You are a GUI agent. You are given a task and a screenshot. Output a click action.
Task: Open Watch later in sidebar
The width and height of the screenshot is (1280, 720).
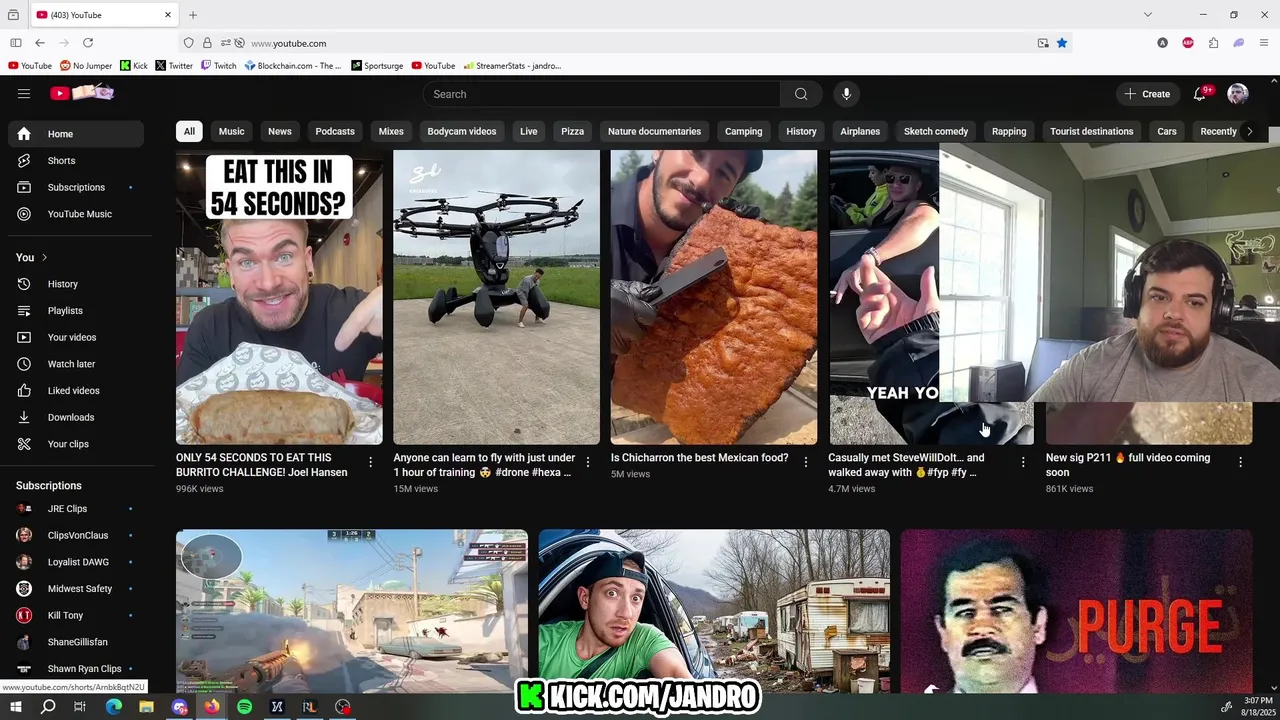(76, 364)
